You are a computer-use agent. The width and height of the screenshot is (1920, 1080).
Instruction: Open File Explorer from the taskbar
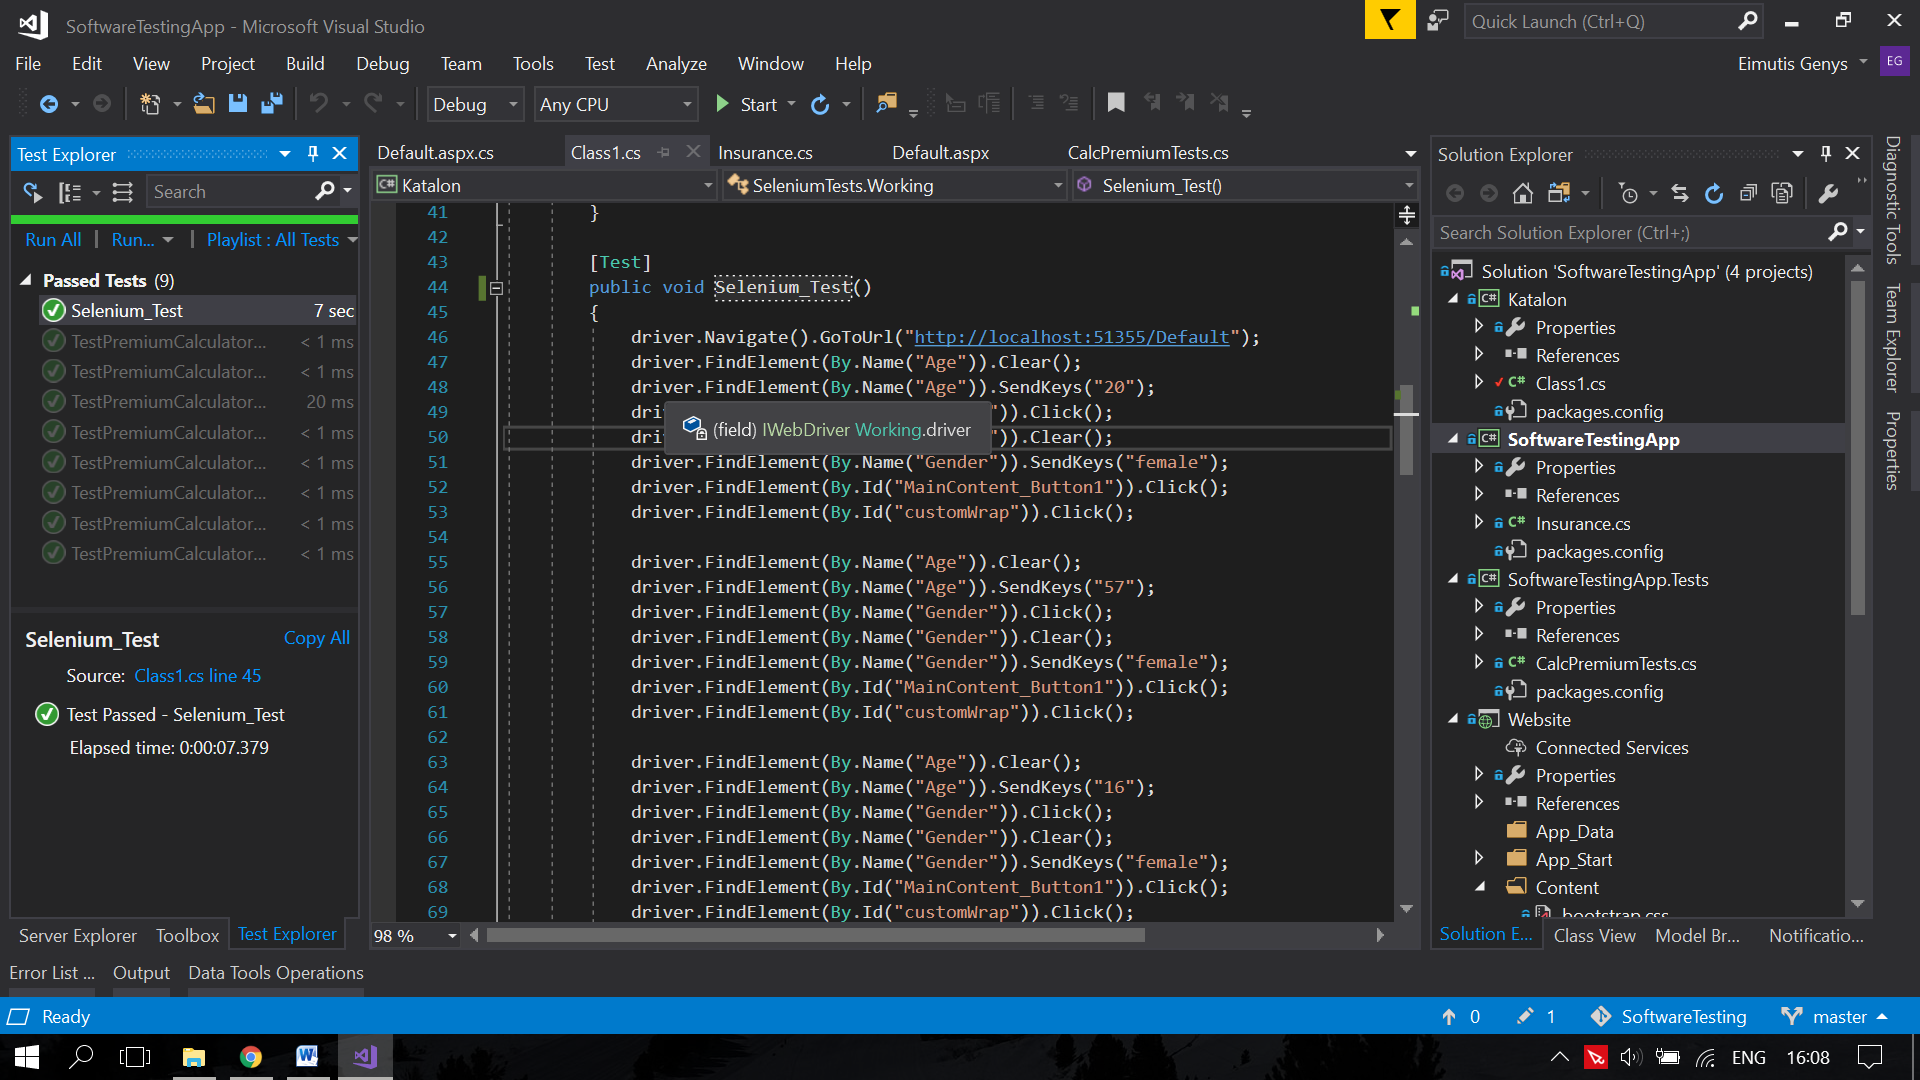(194, 1057)
